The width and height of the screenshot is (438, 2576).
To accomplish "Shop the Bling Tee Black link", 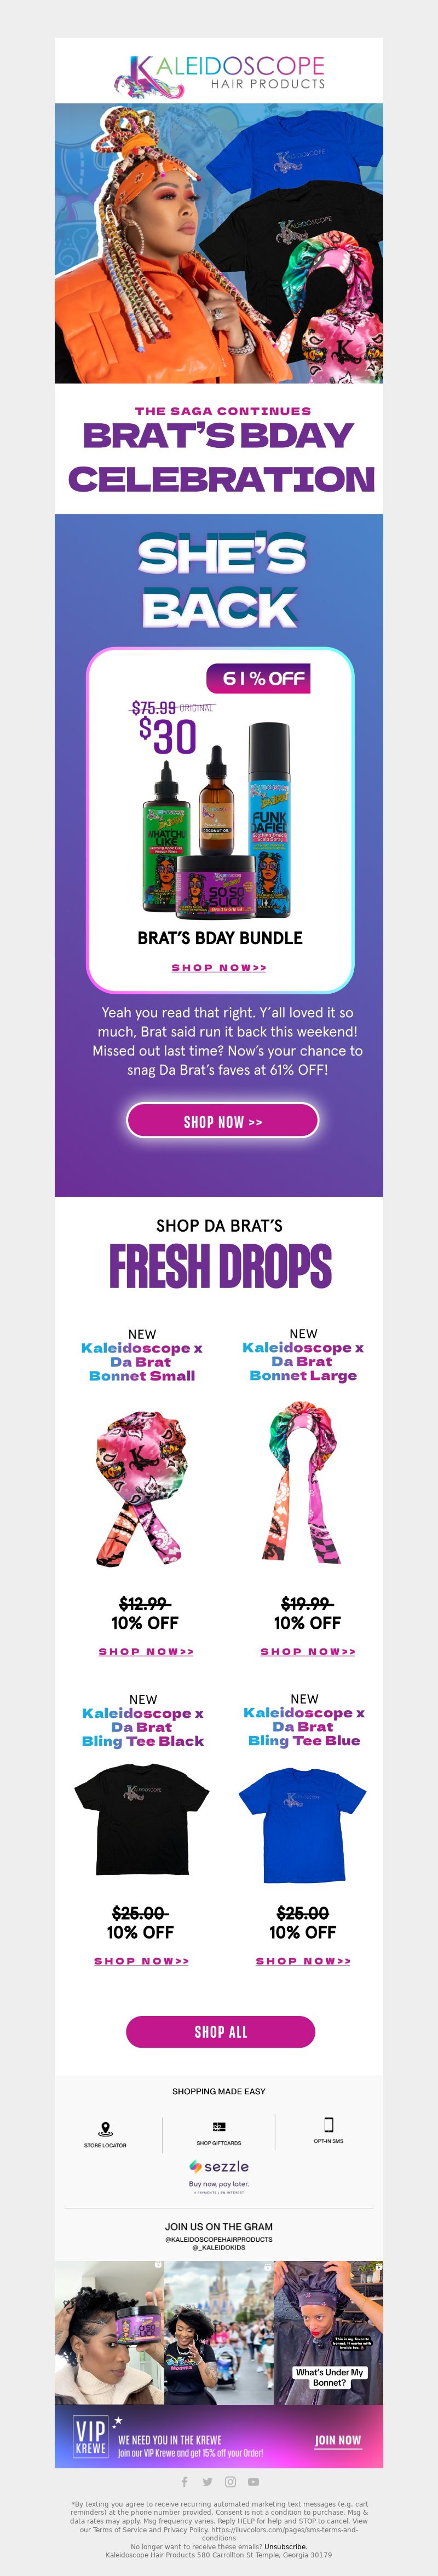I will pyautogui.click(x=142, y=1961).
